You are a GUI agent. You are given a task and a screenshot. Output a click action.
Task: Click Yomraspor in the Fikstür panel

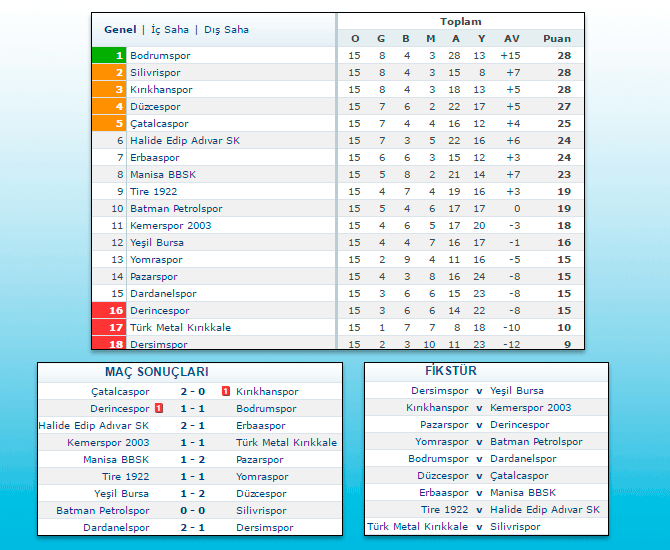pos(441,442)
